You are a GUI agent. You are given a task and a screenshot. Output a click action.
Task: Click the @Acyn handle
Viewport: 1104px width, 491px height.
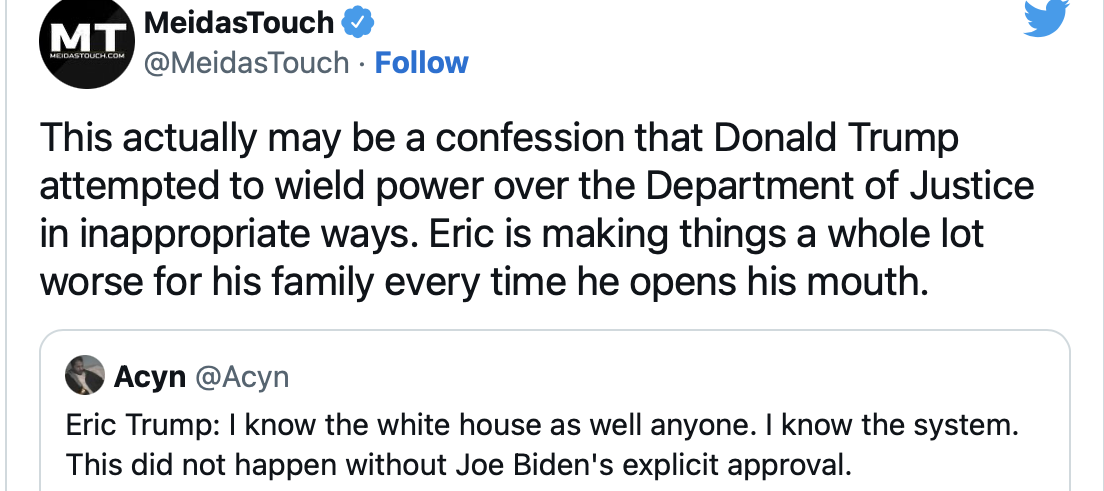(x=240, y=377)
